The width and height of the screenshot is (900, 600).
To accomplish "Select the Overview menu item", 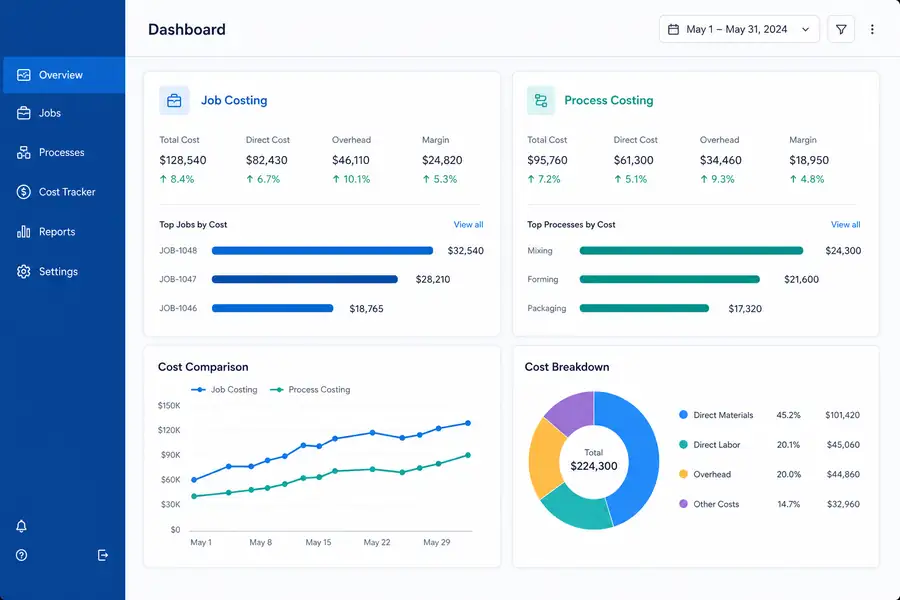I will click(63, 75).
